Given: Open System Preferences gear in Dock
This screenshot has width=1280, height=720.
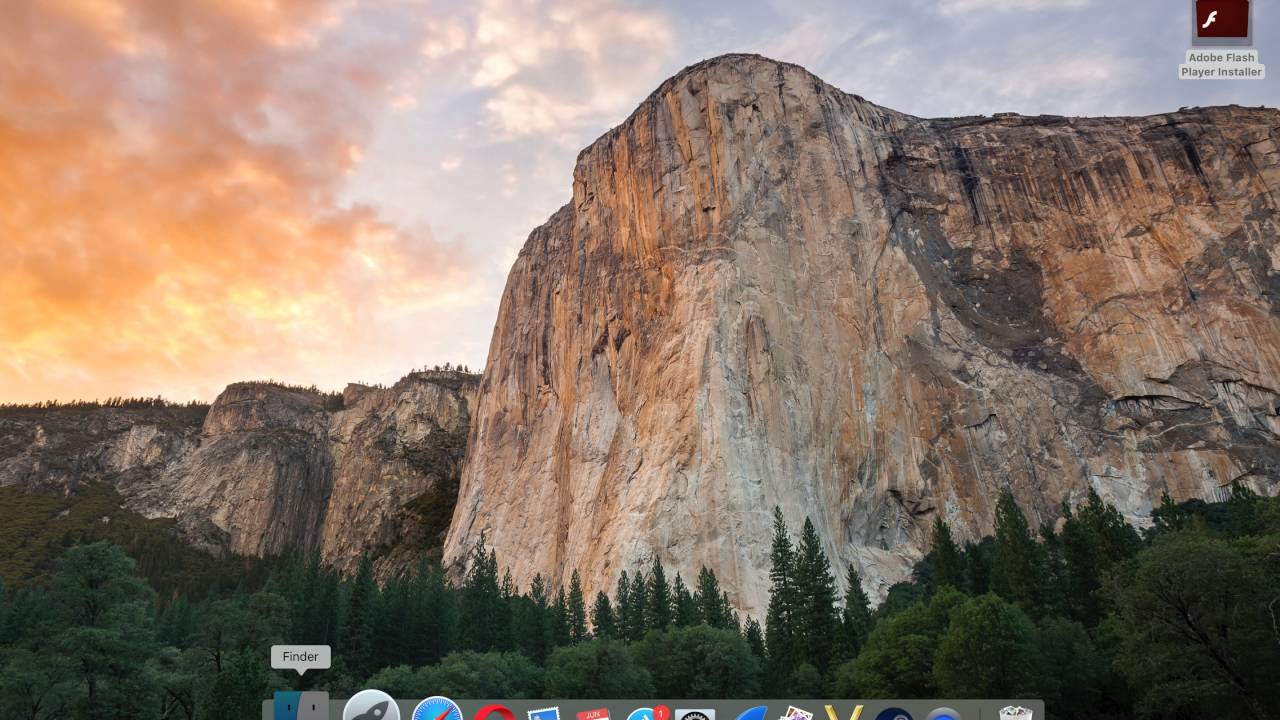Looking at the screenshot, I should (x=695, y=714).
